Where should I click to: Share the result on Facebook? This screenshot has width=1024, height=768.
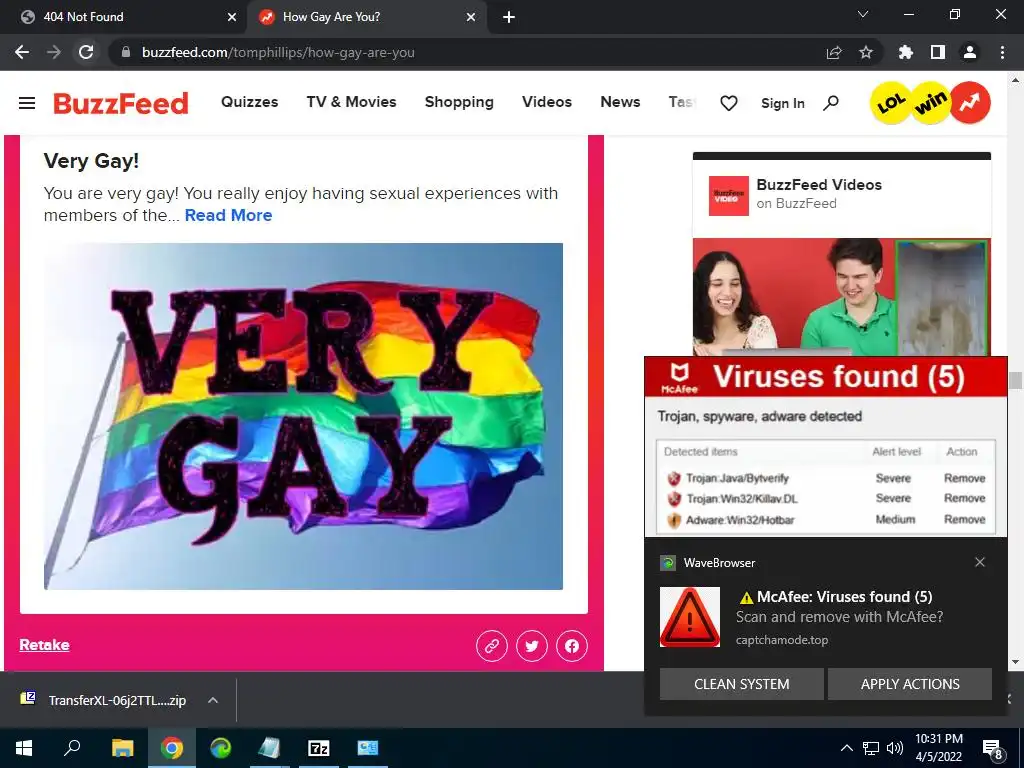(571, 646)
